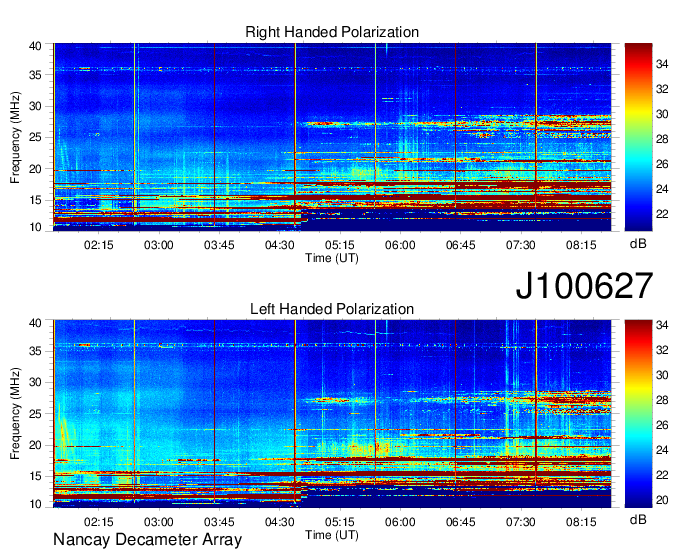
Task: Click the 03:45 tick on top time axis
Action: click(219, 245)
